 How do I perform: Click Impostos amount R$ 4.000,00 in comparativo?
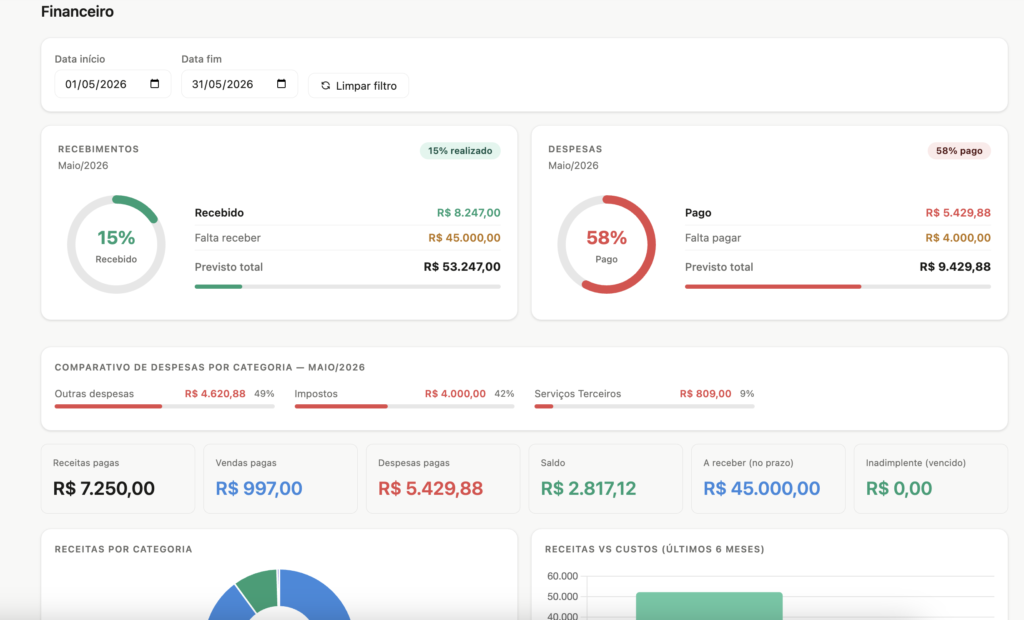455,394
